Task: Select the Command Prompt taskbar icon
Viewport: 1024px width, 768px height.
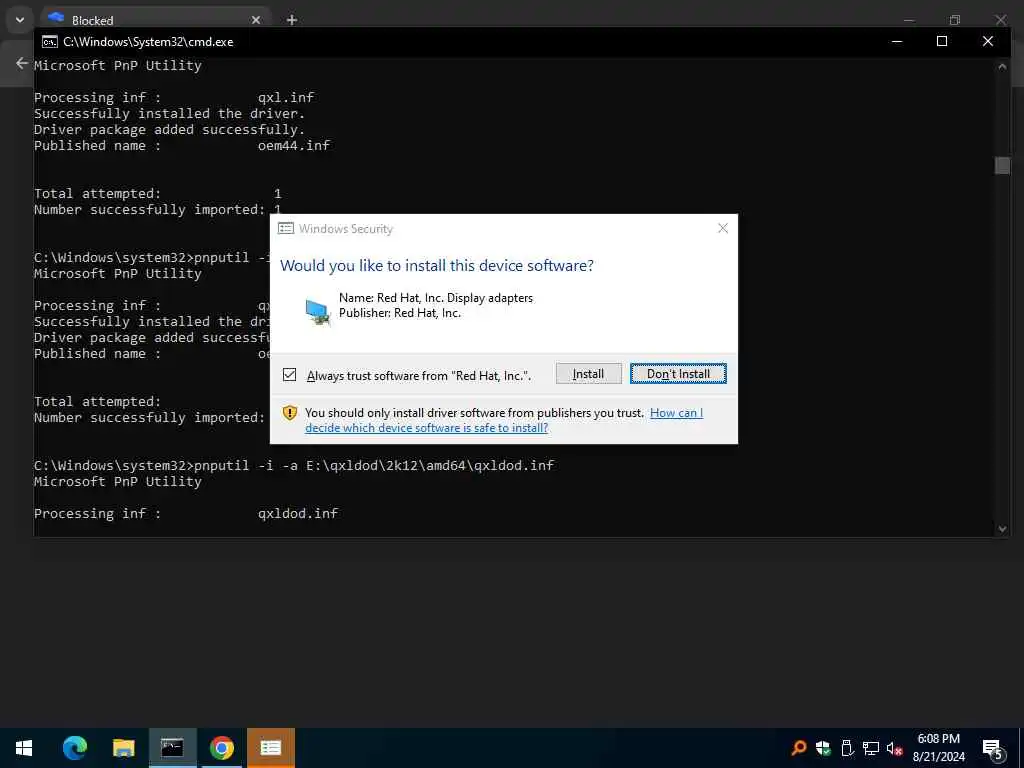Action: coord(172,748)
